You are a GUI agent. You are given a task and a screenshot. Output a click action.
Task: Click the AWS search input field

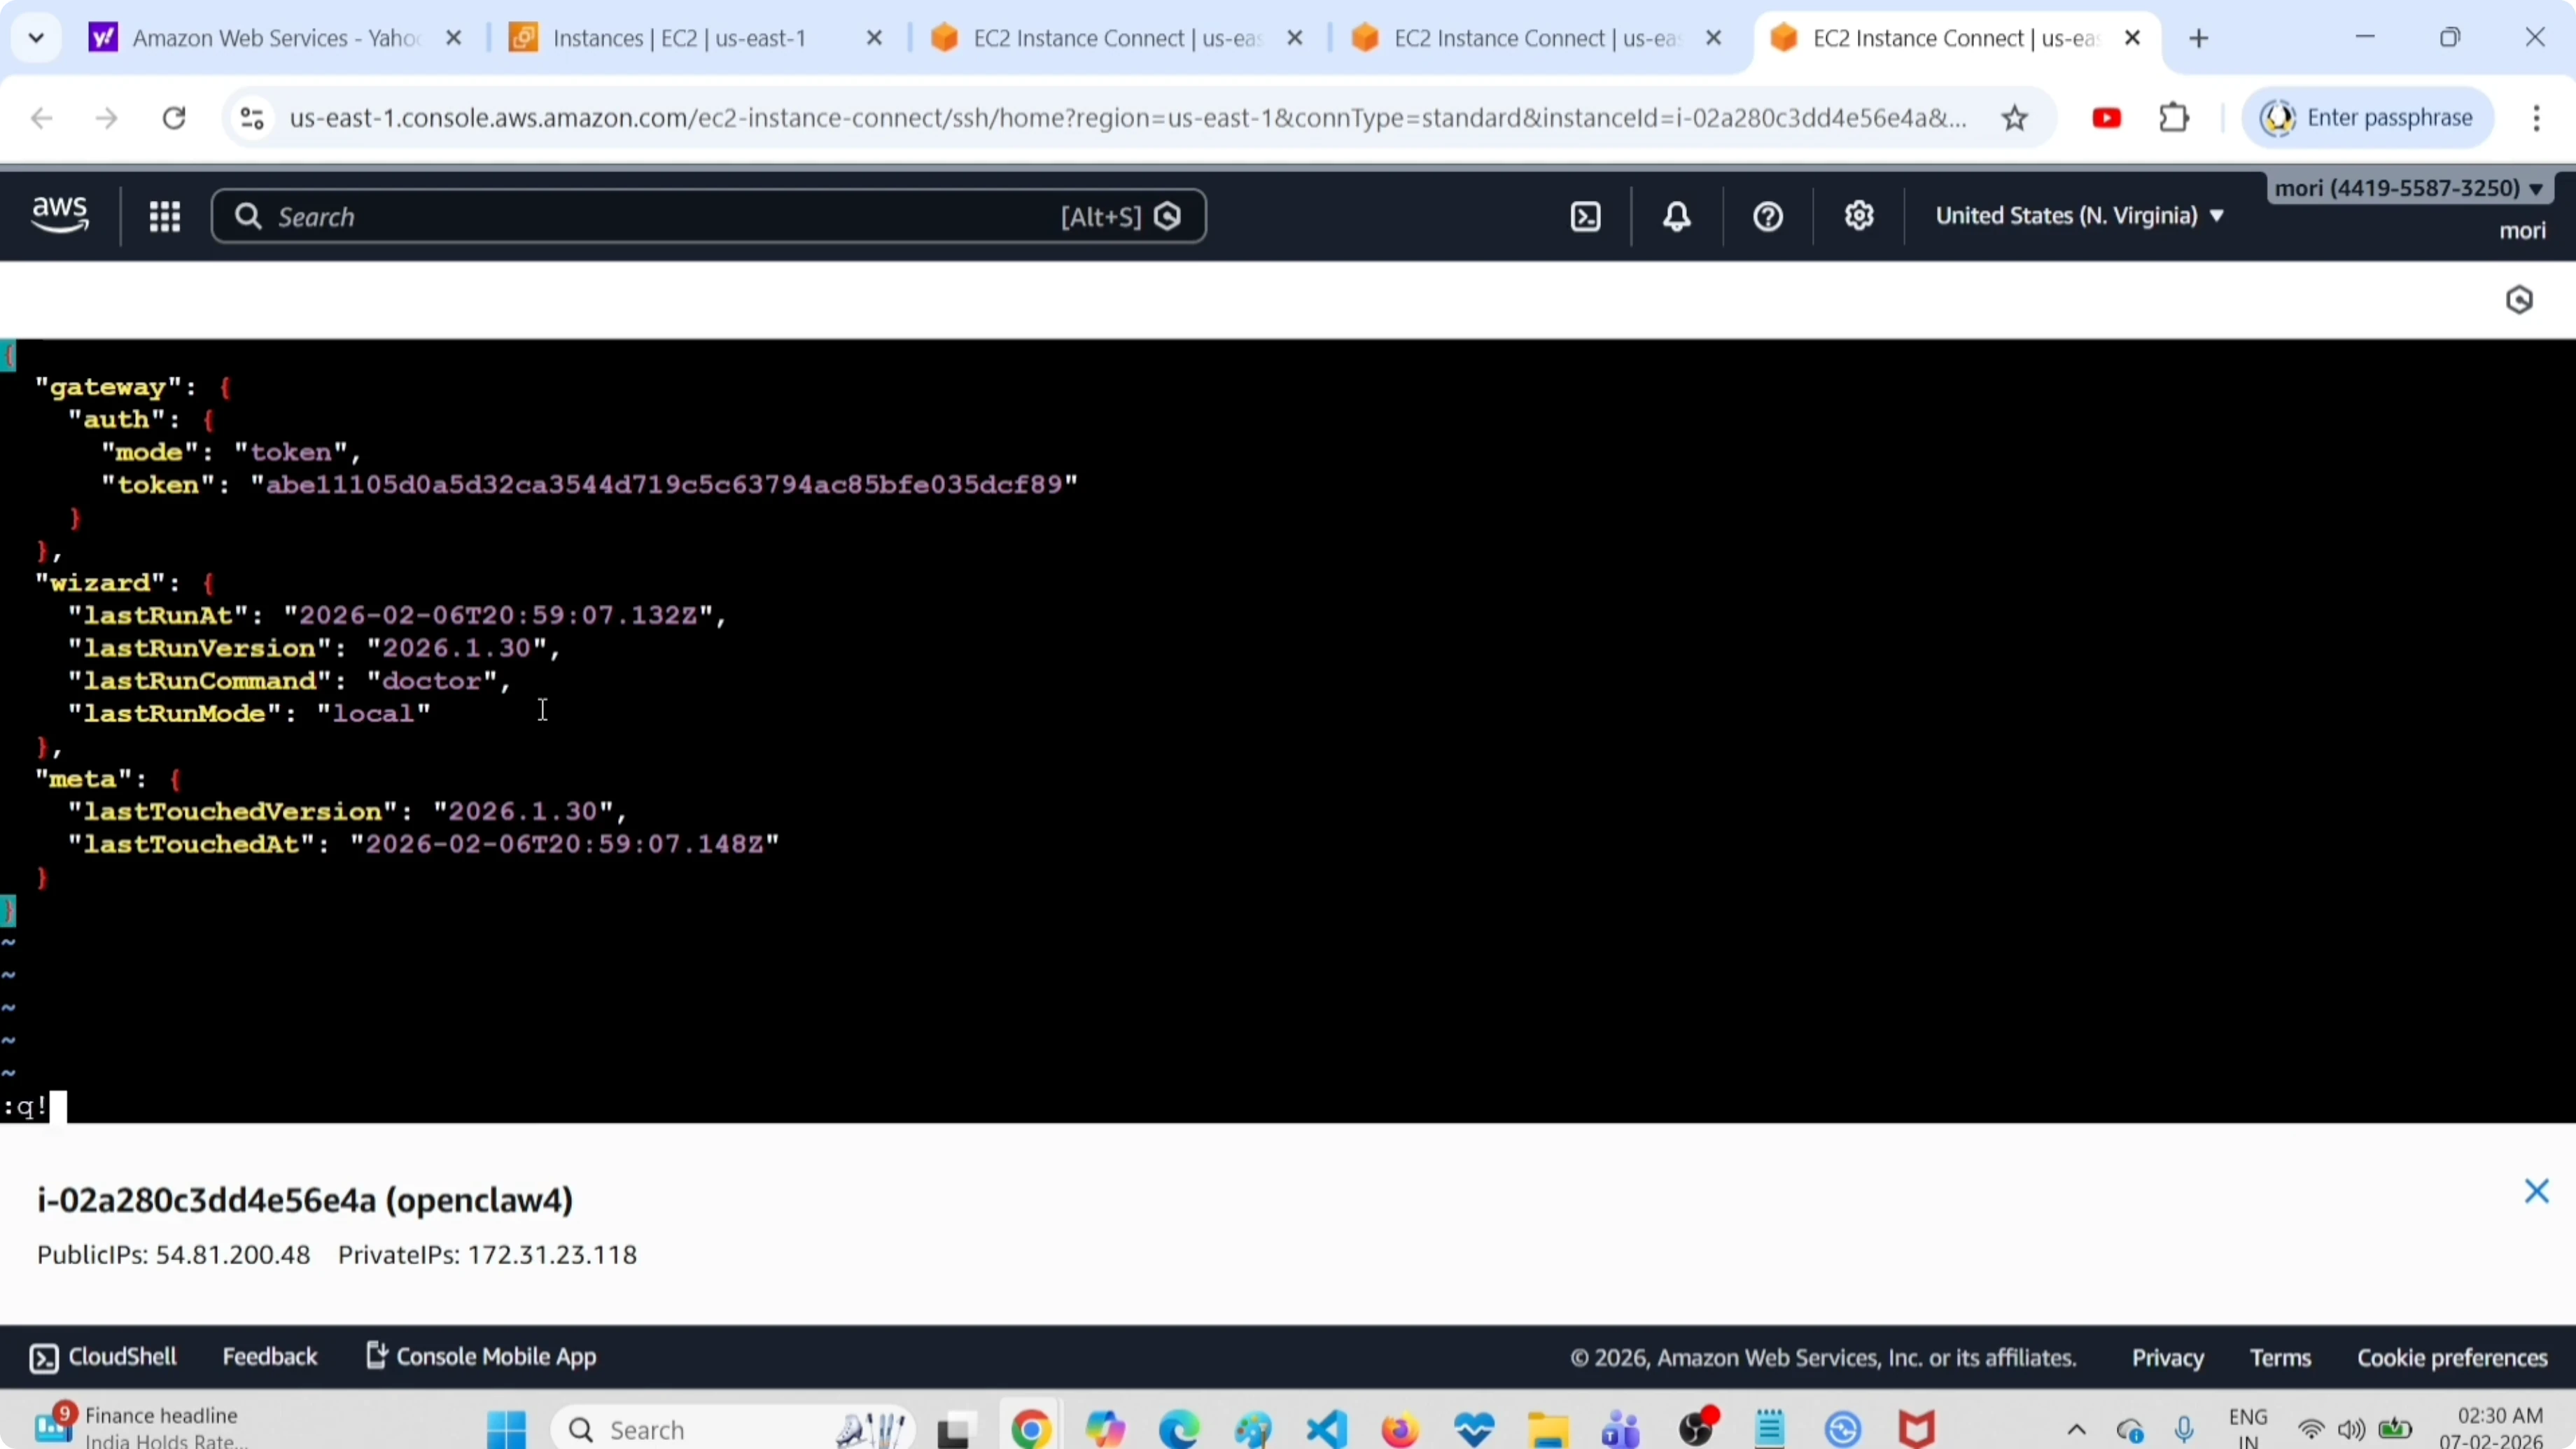coord(660,216)
